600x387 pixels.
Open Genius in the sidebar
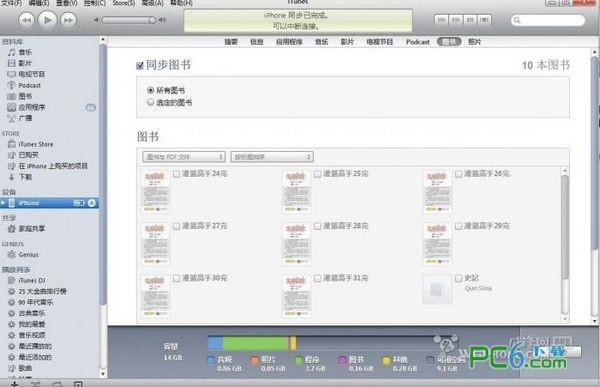pos(28,255)
